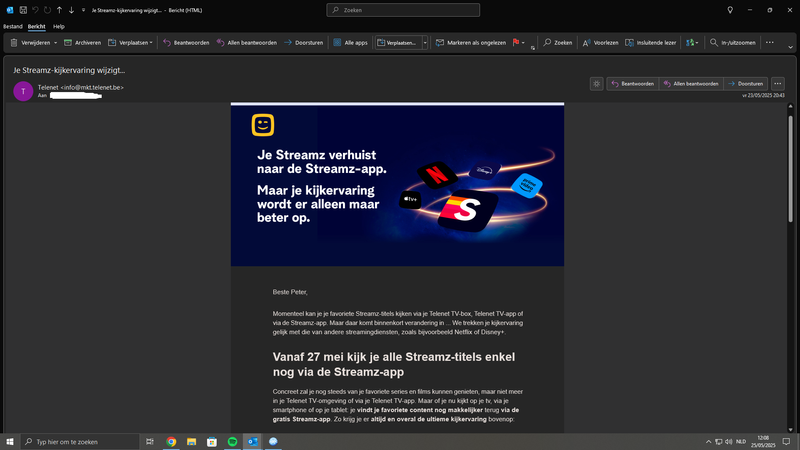Open the Customize Quick Access Toolbar dropdown
The image size is (800, 450).
tap(83, 10)
